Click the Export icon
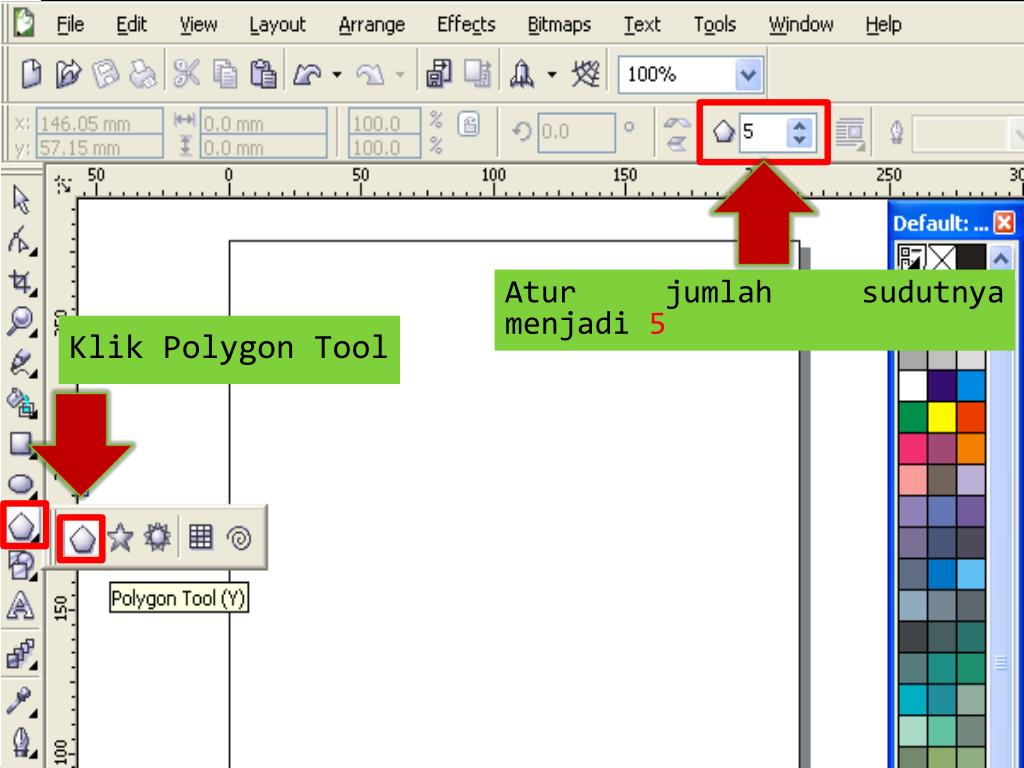The image size is (1024, 768). (x=477, y=73)
